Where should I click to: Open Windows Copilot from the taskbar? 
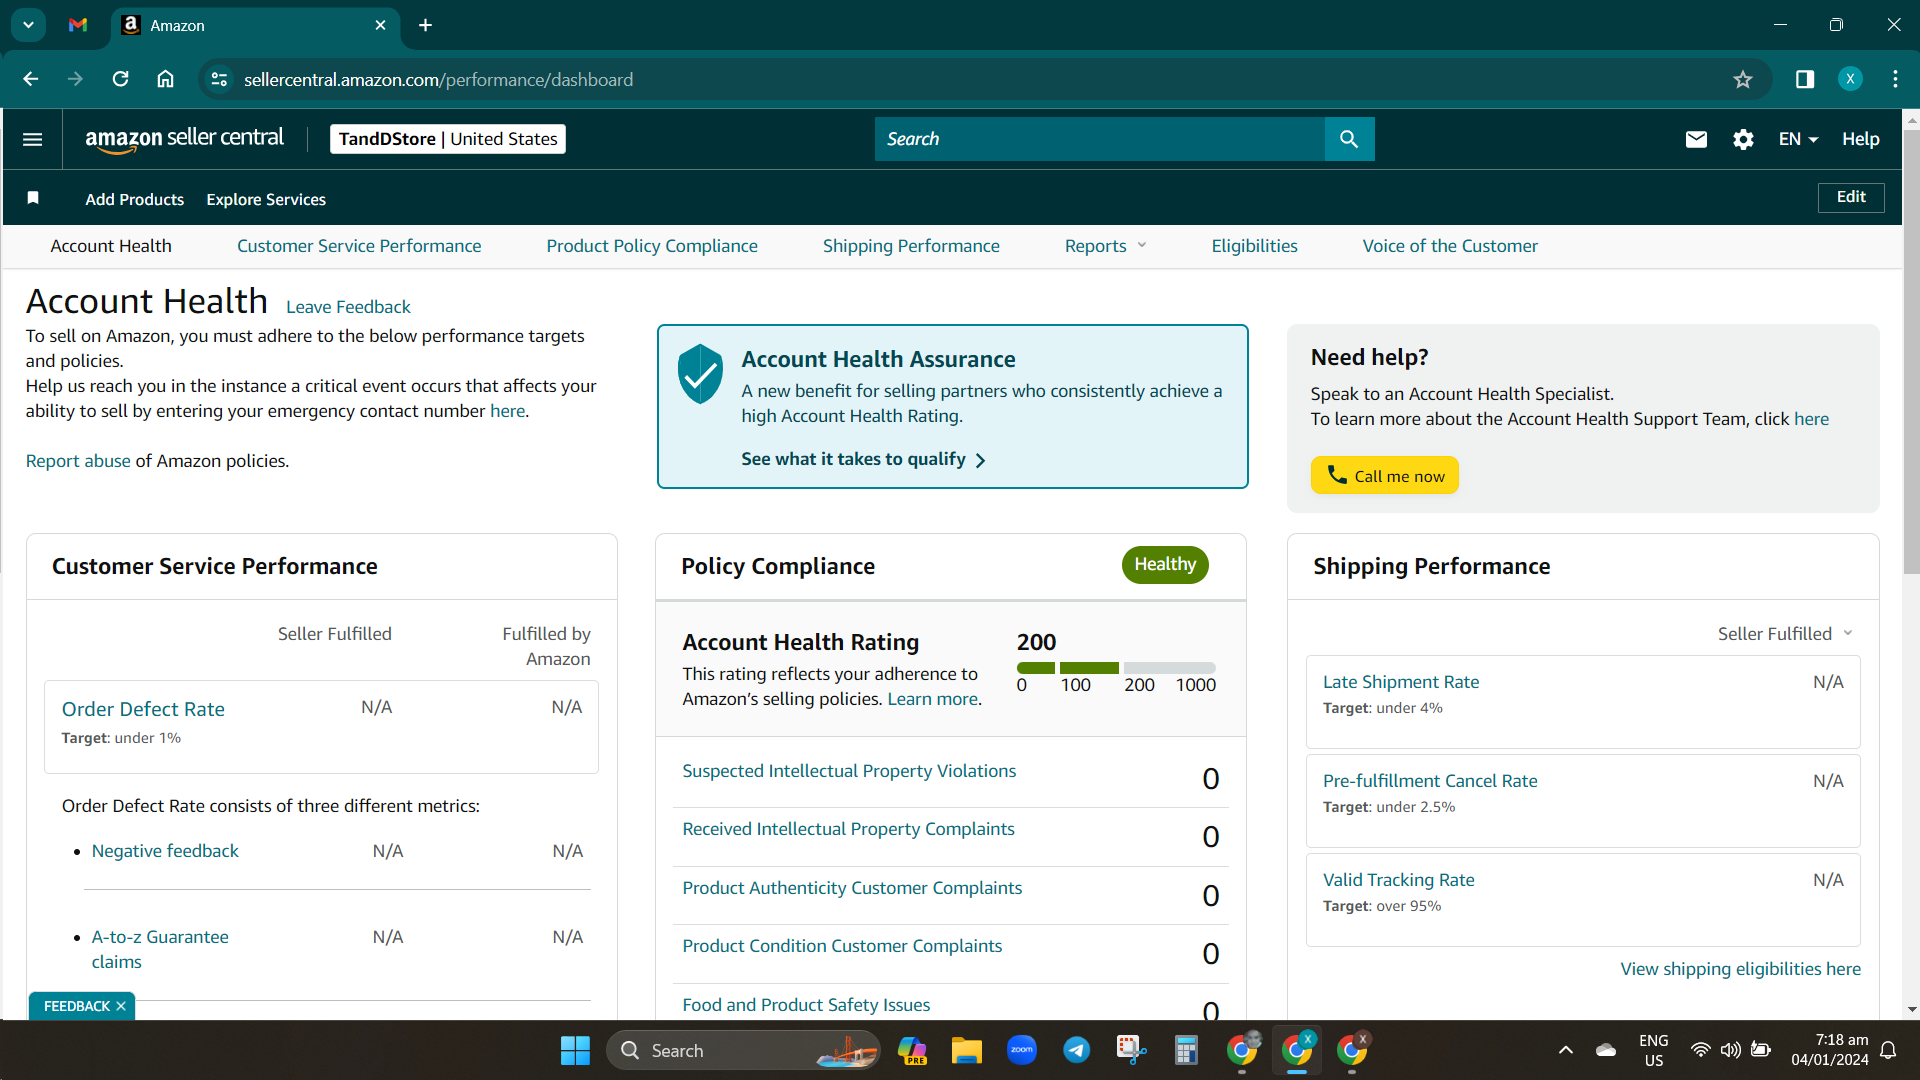[x=912, y=1050]
